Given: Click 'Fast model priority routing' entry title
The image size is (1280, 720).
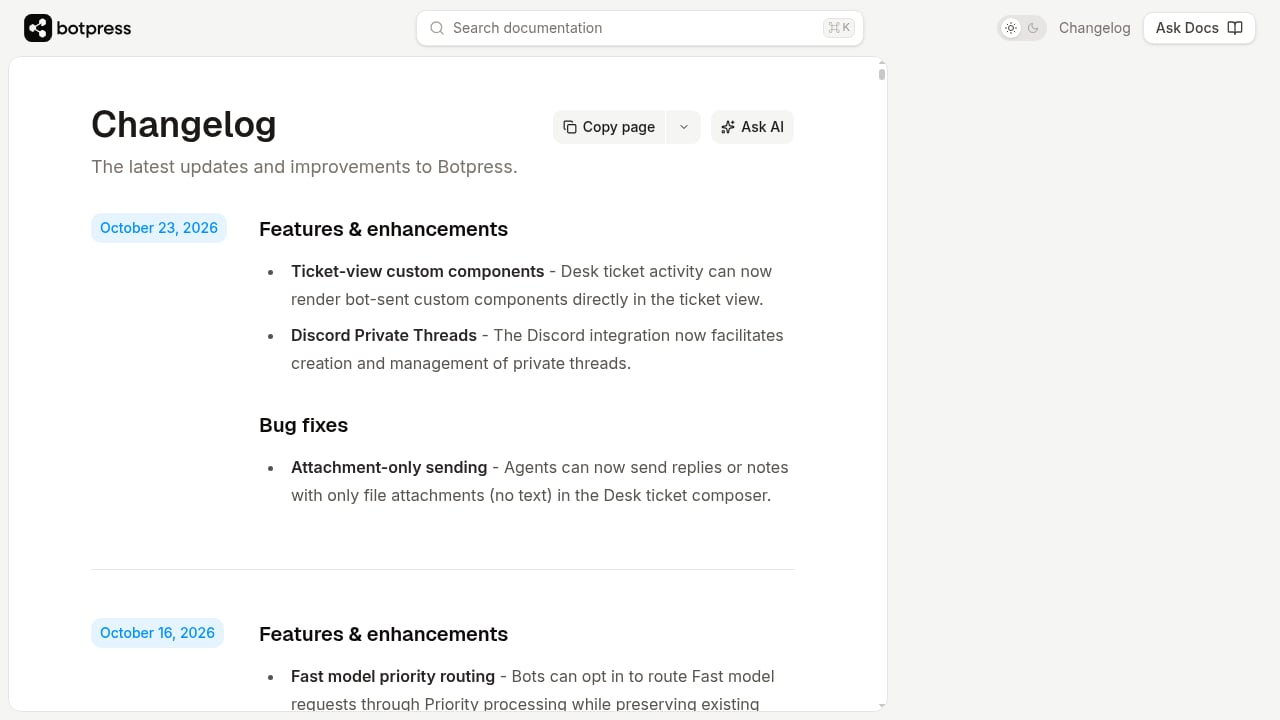Looking at the screenshot, I should pos(393,676).
